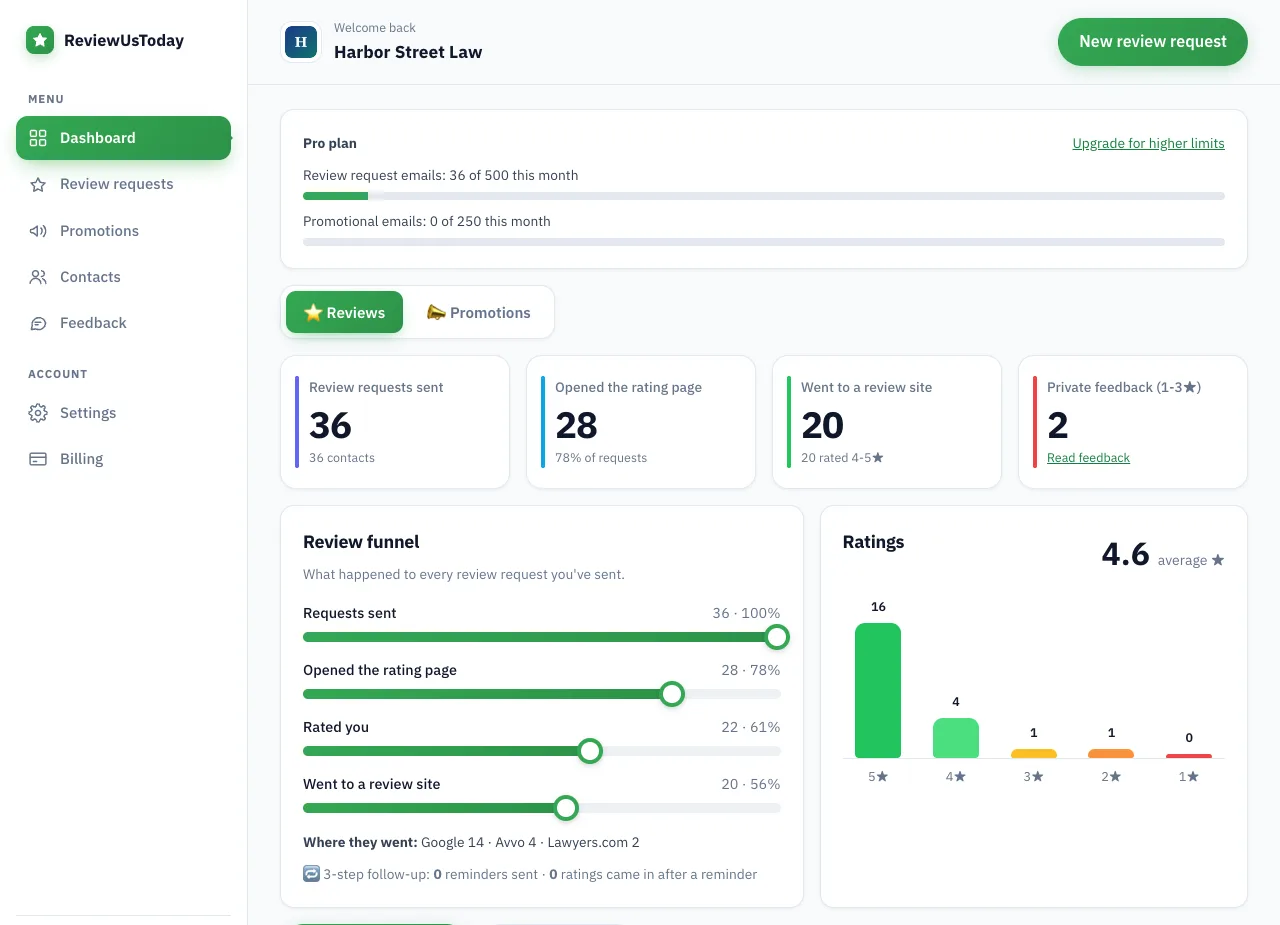Click the Settings gear icon
The image size is (1280, 925).
pos(38,413)
